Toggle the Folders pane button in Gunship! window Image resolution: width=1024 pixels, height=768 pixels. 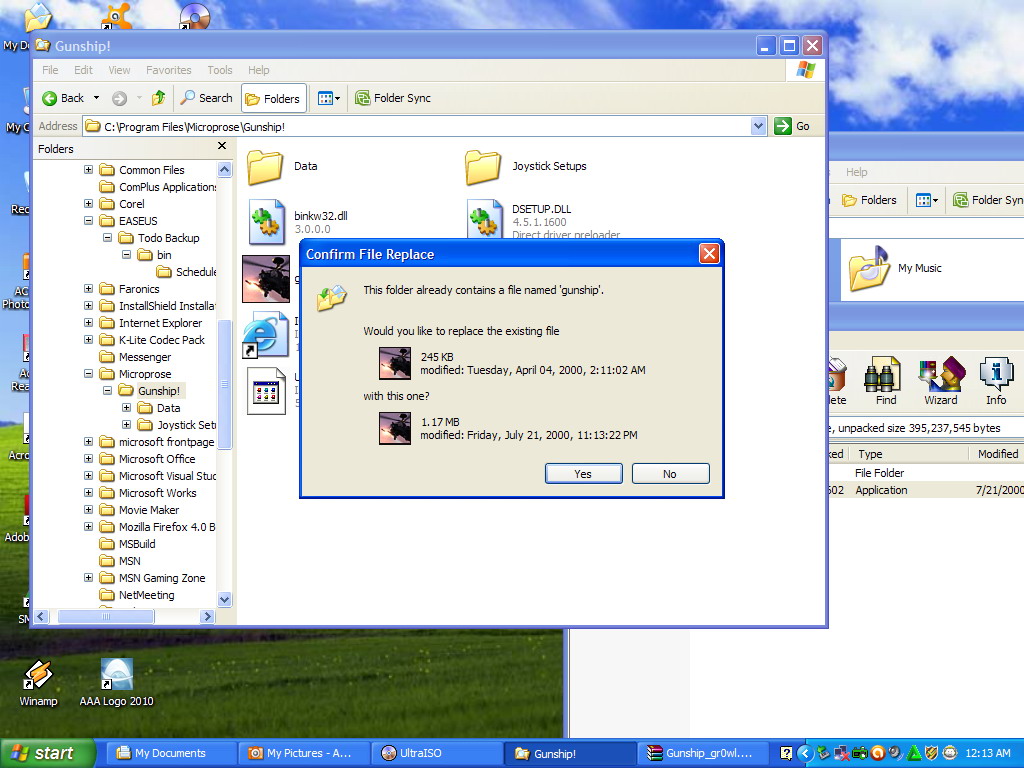272,99
